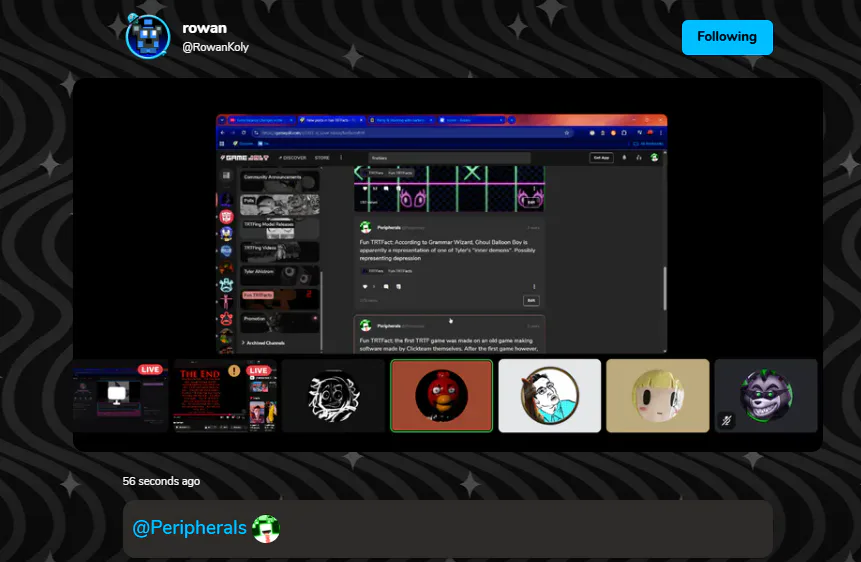Image resolution: width=861 pixels, height=562 pixels.
Task: Open the Community Announcements channel
Action: 280,181
